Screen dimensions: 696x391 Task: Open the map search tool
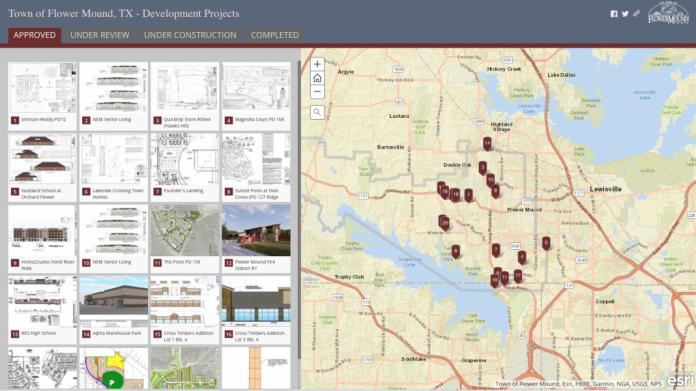tap(317, 112)
